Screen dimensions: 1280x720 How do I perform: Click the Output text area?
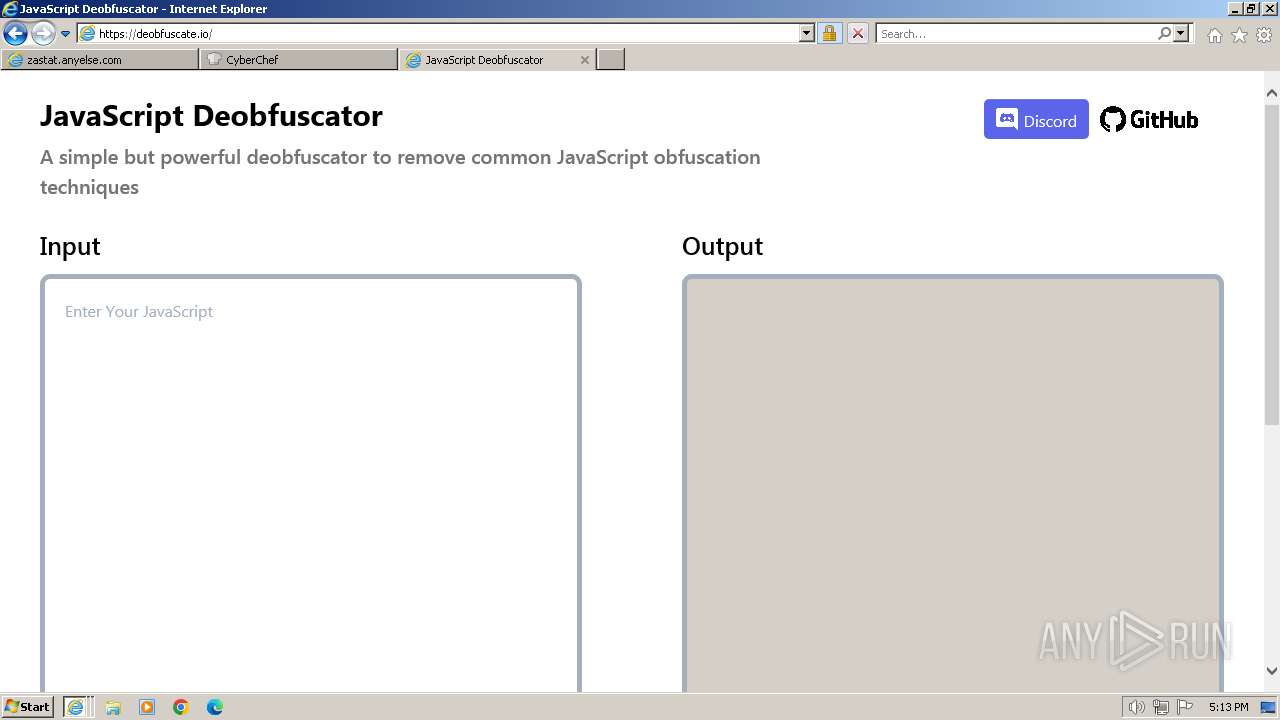(952, 485)
